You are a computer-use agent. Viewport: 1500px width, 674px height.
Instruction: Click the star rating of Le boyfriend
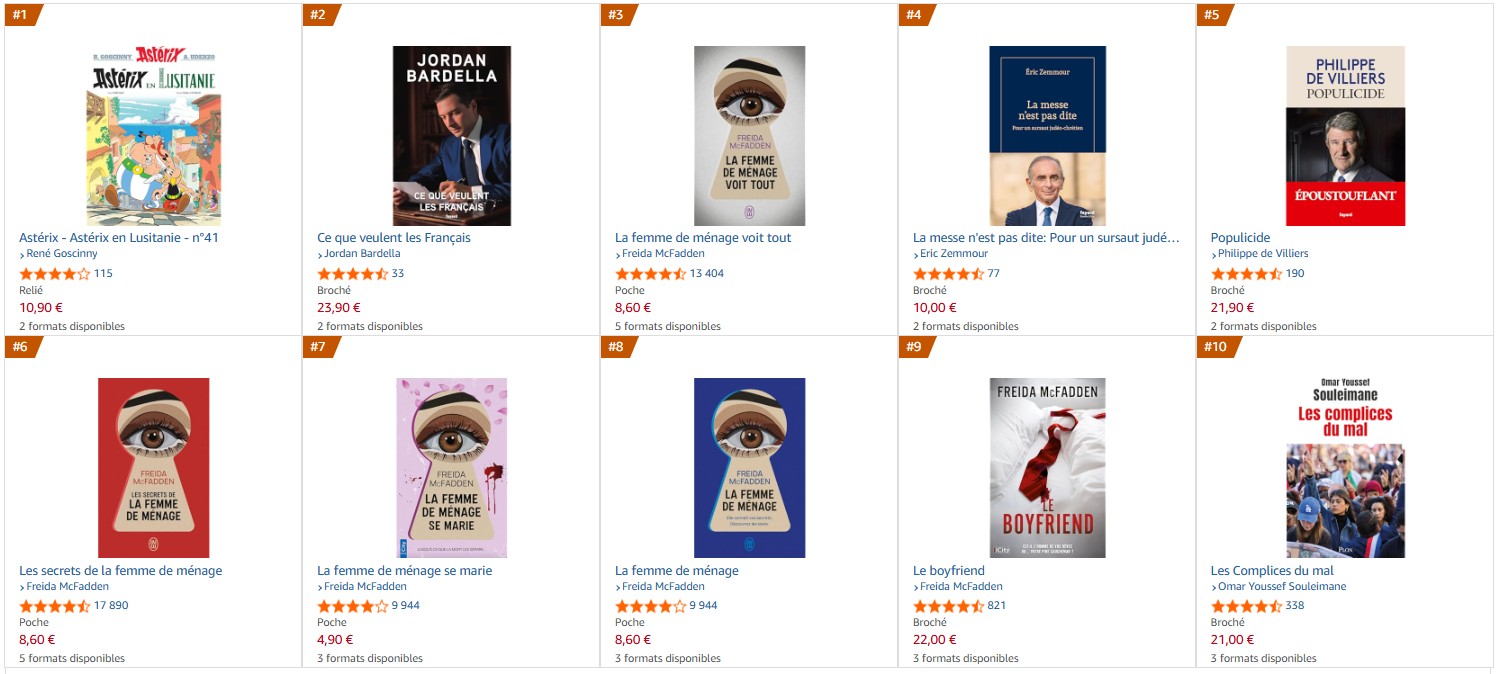tap(948, 605)
